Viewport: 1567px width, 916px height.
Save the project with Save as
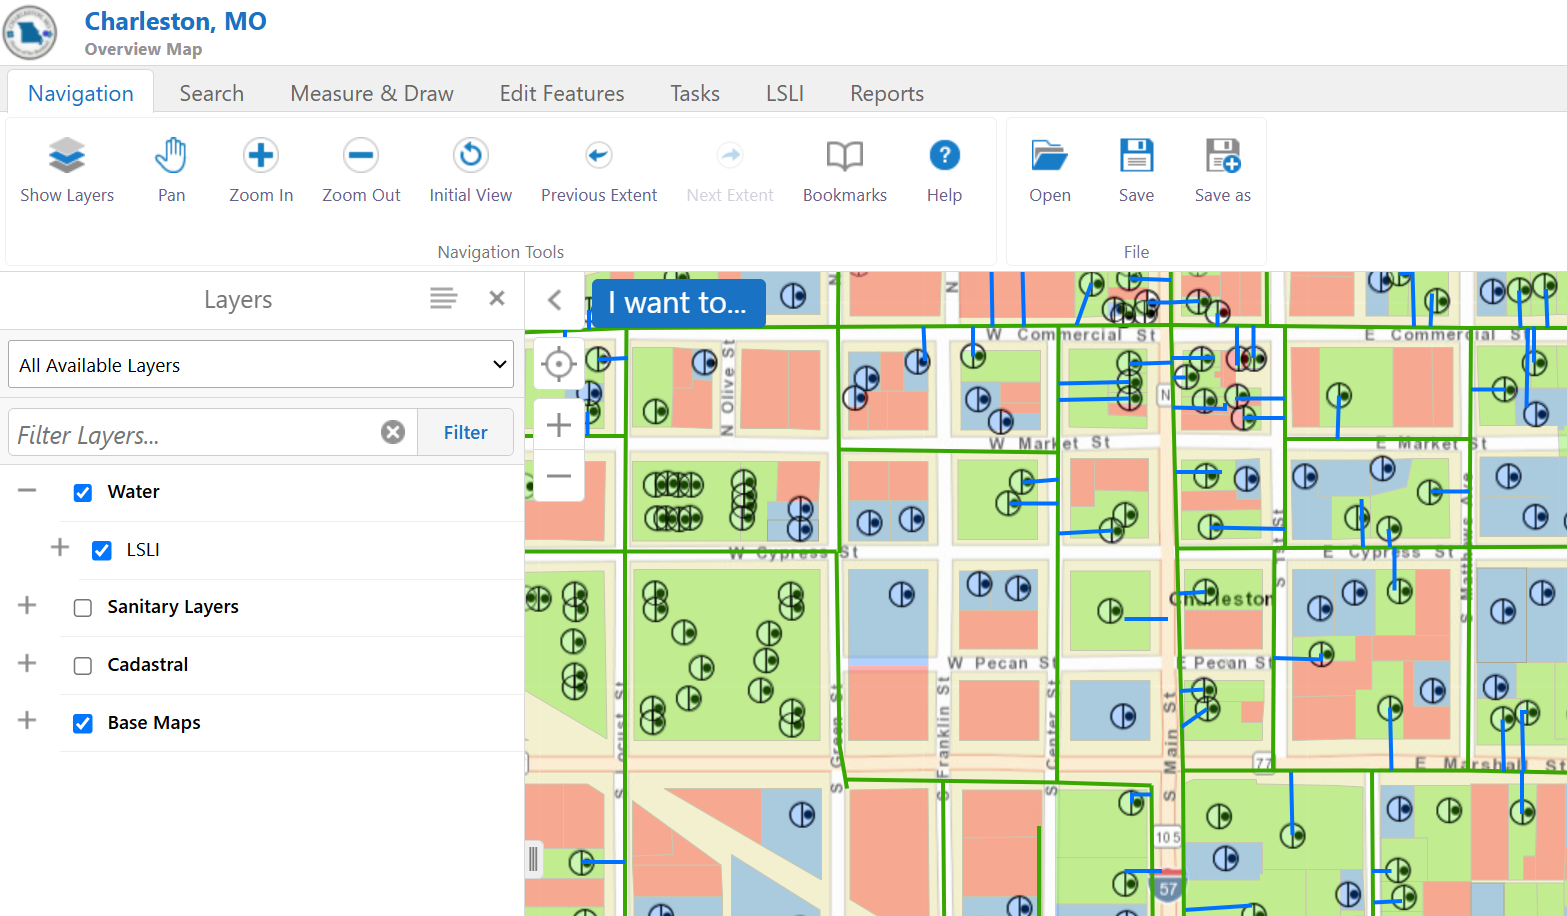click(1222, 157)
